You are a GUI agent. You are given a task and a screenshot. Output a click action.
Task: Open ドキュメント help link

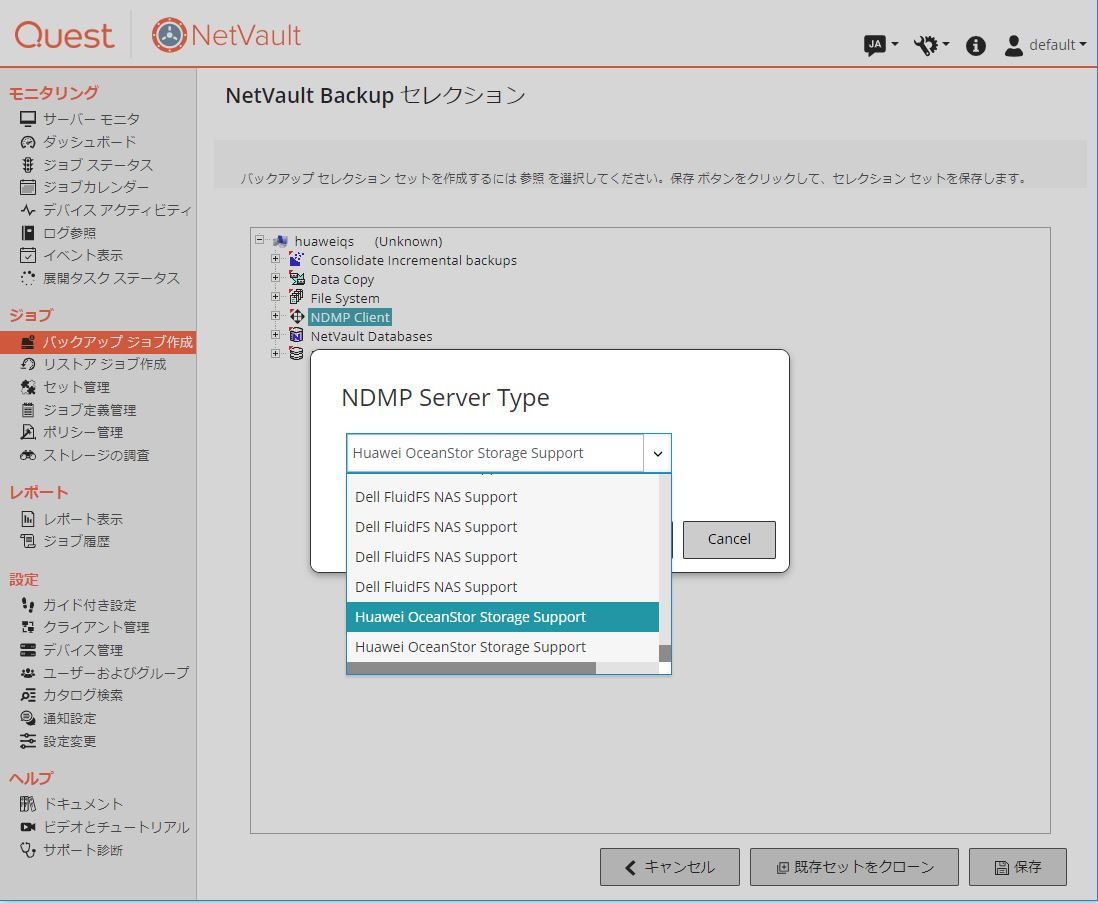tap(83, 804)
